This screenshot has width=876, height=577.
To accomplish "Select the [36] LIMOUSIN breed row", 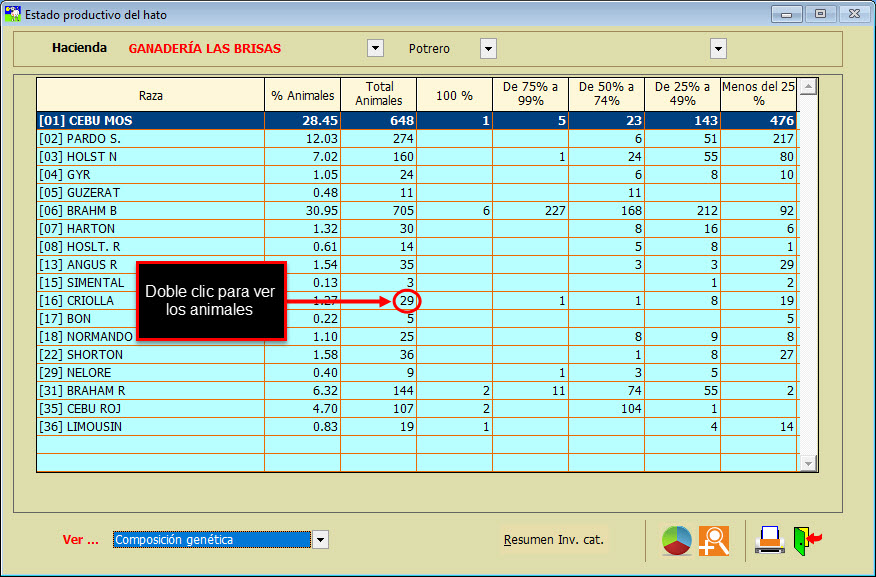I will click(x=150, y=427).
